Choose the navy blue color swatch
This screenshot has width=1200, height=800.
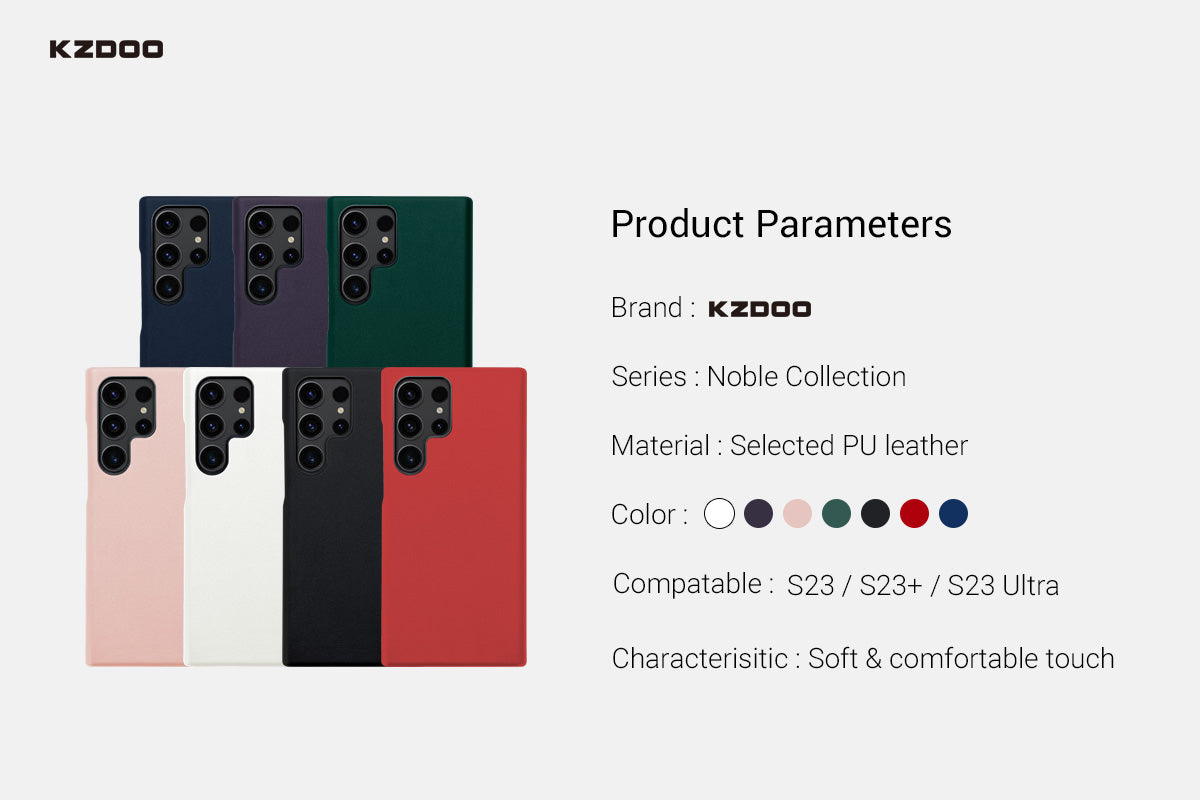click(953, 514)
